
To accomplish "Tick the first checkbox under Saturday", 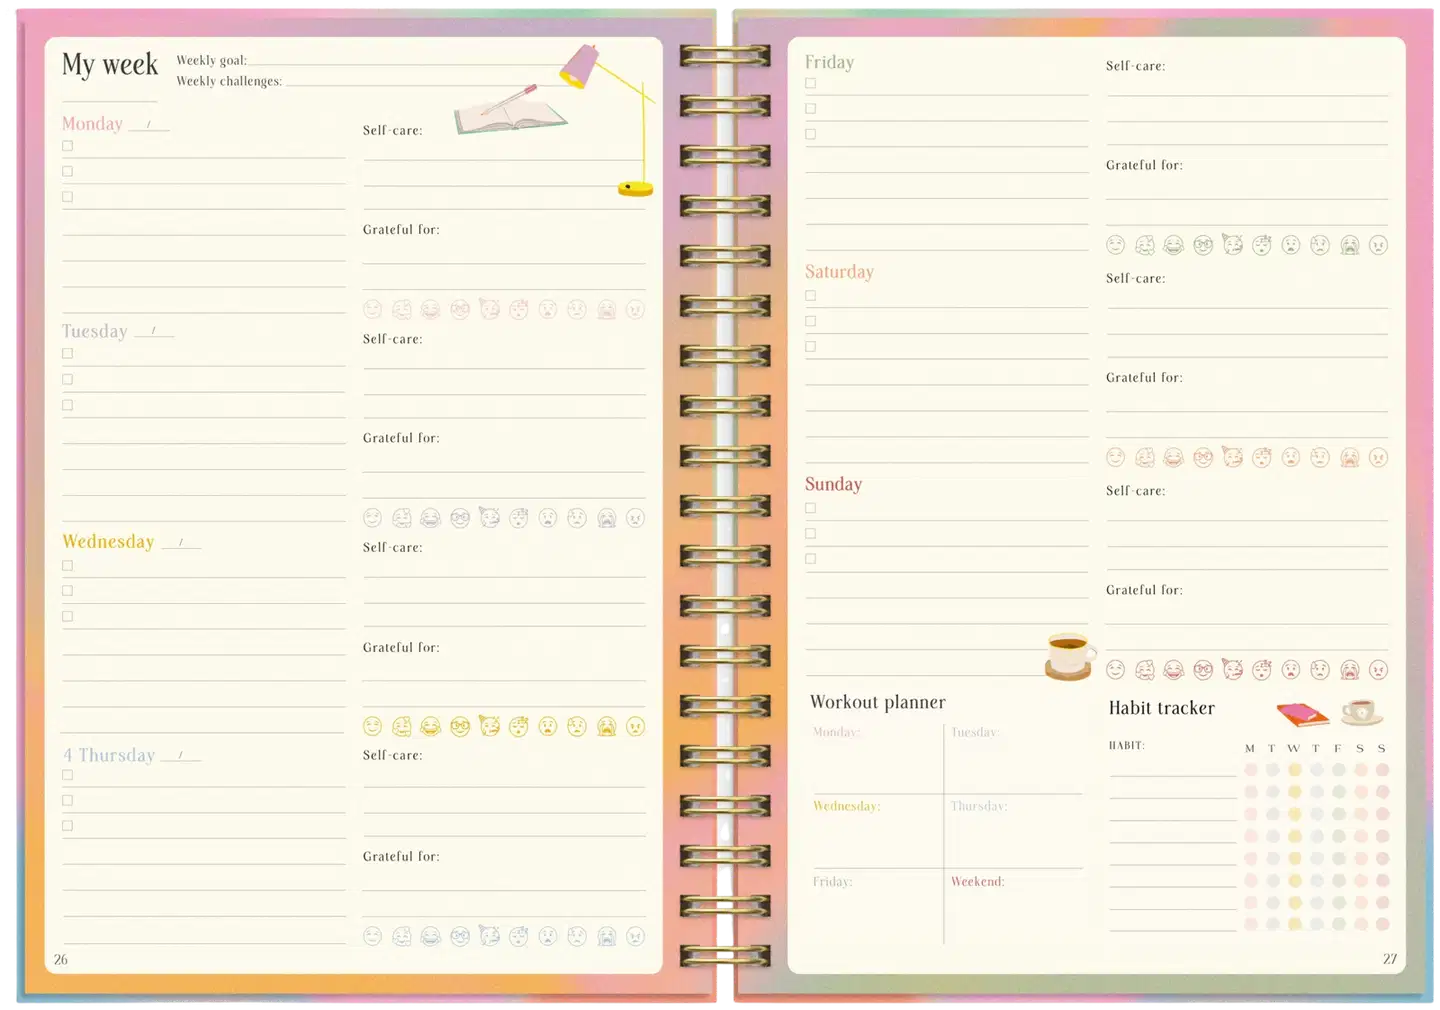I will (x=811, y=296).
